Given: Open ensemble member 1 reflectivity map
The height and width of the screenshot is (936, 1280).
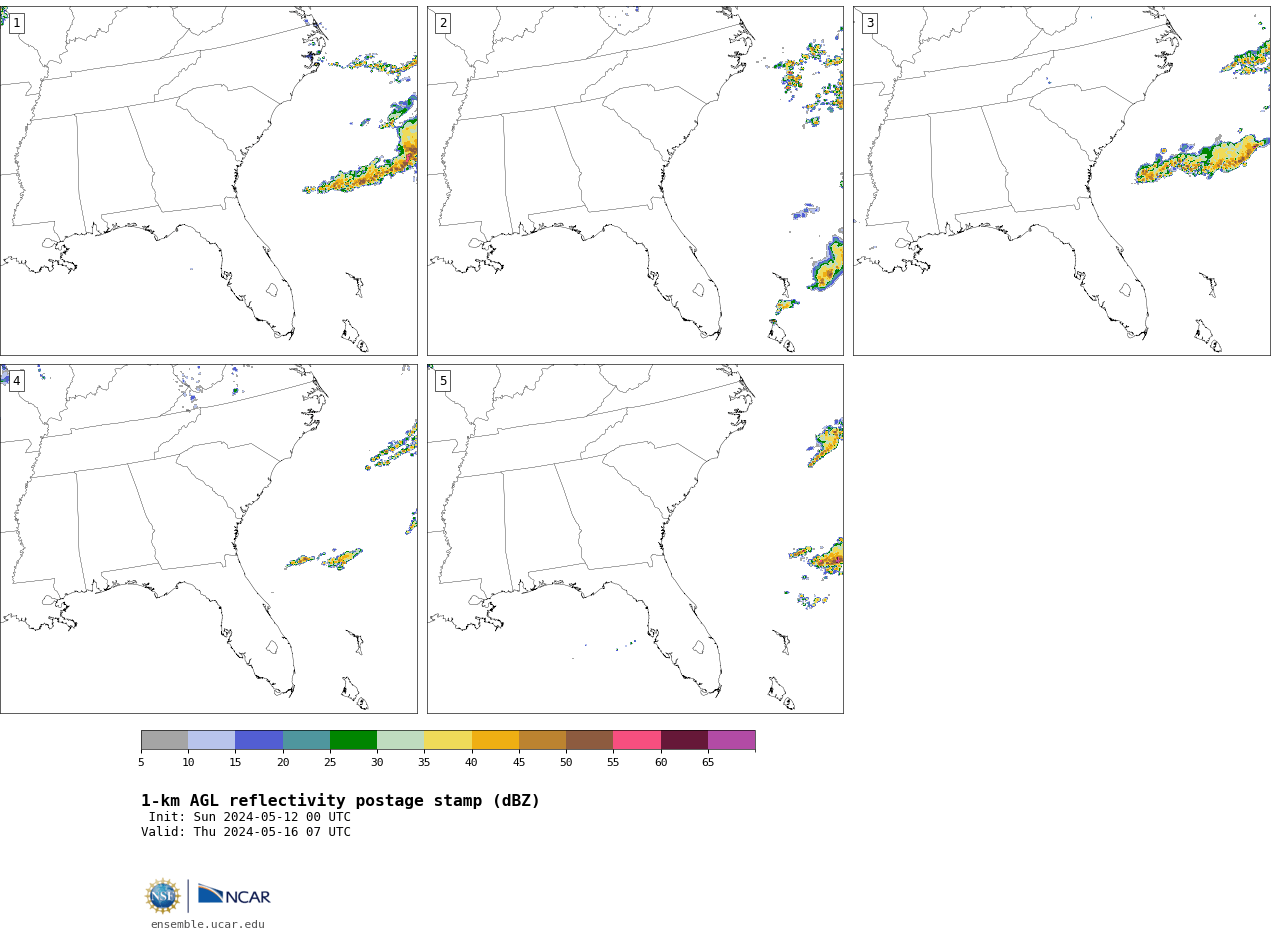Looking at the screenshot, I should [208, 181].
